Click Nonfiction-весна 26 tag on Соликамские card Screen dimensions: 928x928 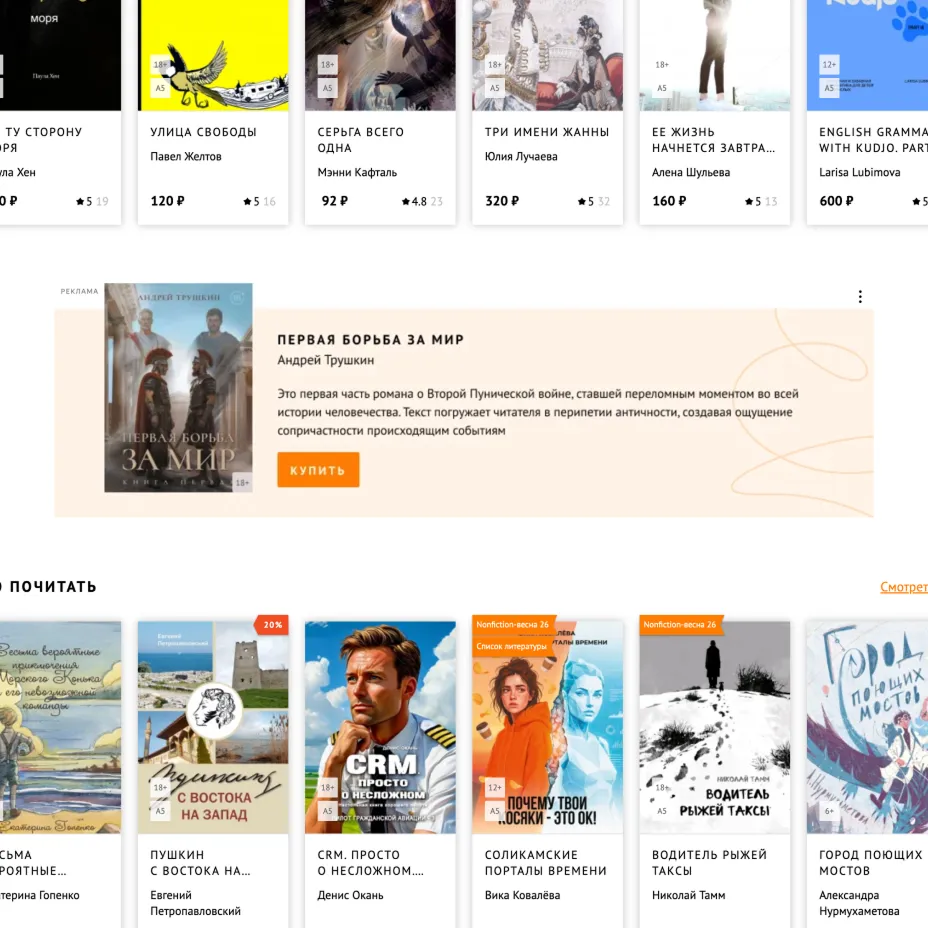pos(513,624)
